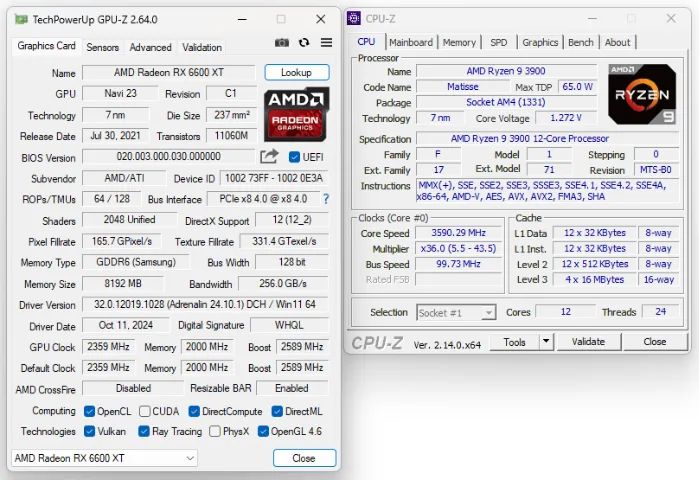Toggle the DirectCompute checkbox
This screenshot has width=699, height=480.
pos(194,411)
